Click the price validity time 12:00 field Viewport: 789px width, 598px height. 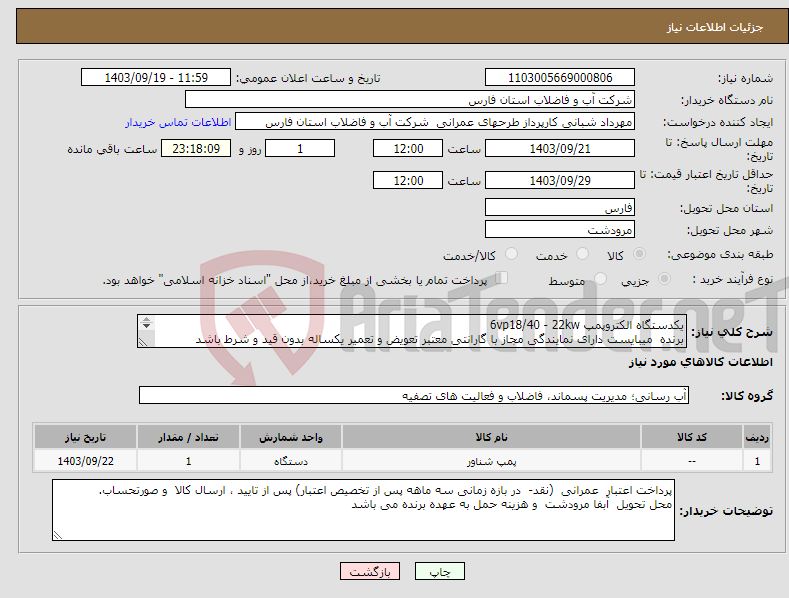408,180
